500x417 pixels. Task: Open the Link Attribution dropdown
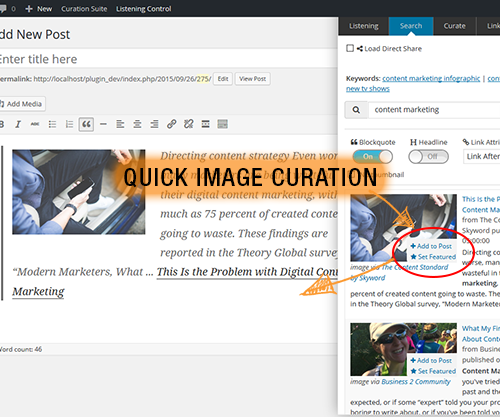[482, 156]
